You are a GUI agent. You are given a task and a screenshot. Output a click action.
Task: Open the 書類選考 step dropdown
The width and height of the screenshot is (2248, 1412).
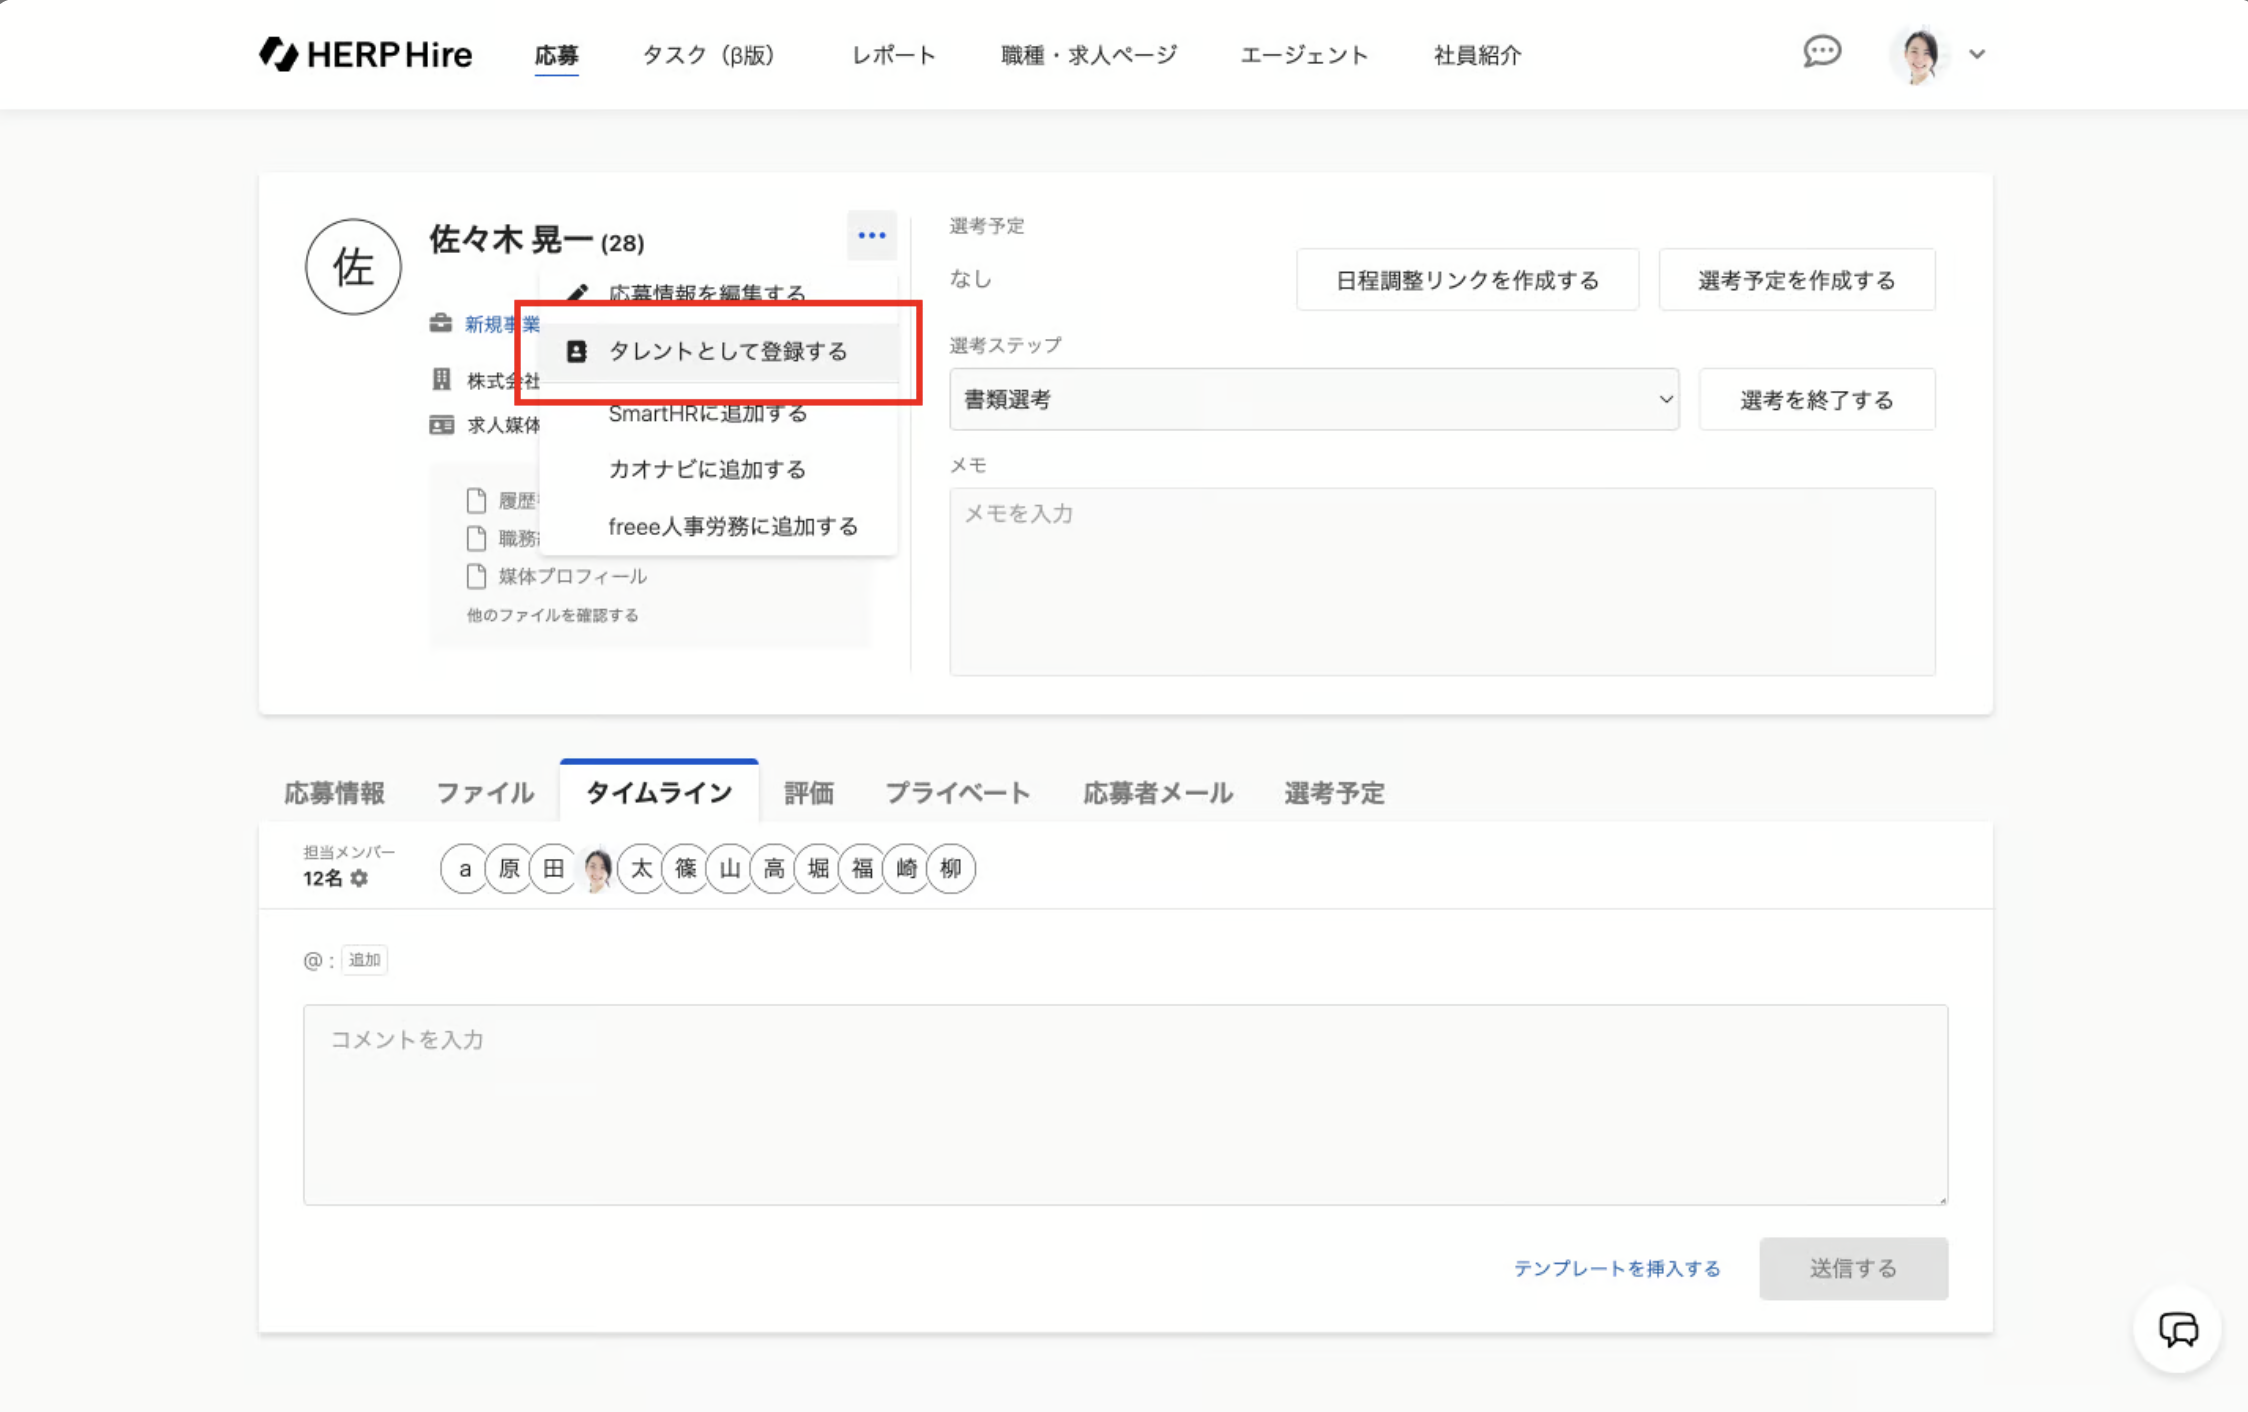pyautogui.click(x=1312, y=400)
